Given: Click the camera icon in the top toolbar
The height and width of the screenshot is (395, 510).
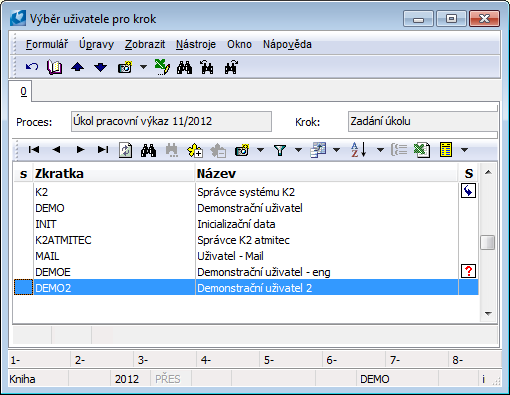Looking at the screenshot, I should pos(125,67).
